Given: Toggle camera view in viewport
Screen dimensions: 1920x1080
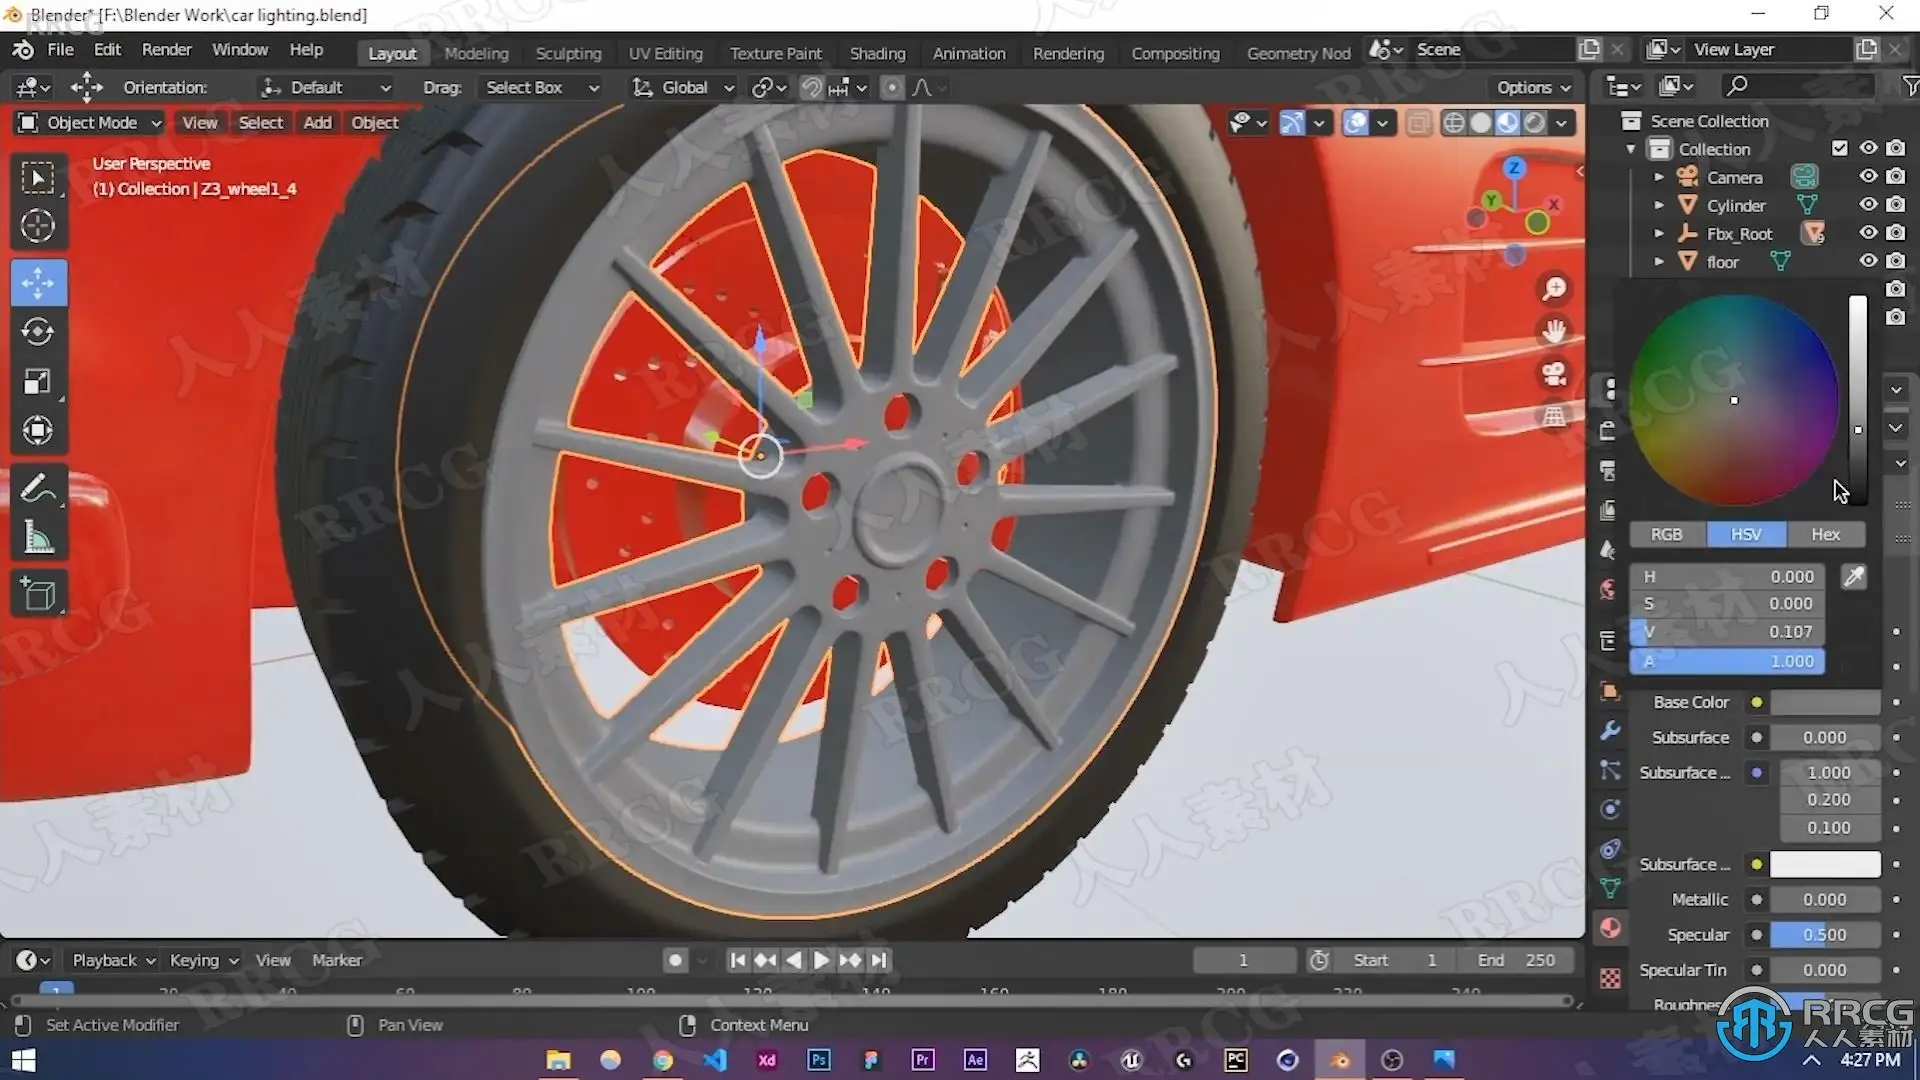Looking at the screenshot, I should click(x=1553, y=374).
